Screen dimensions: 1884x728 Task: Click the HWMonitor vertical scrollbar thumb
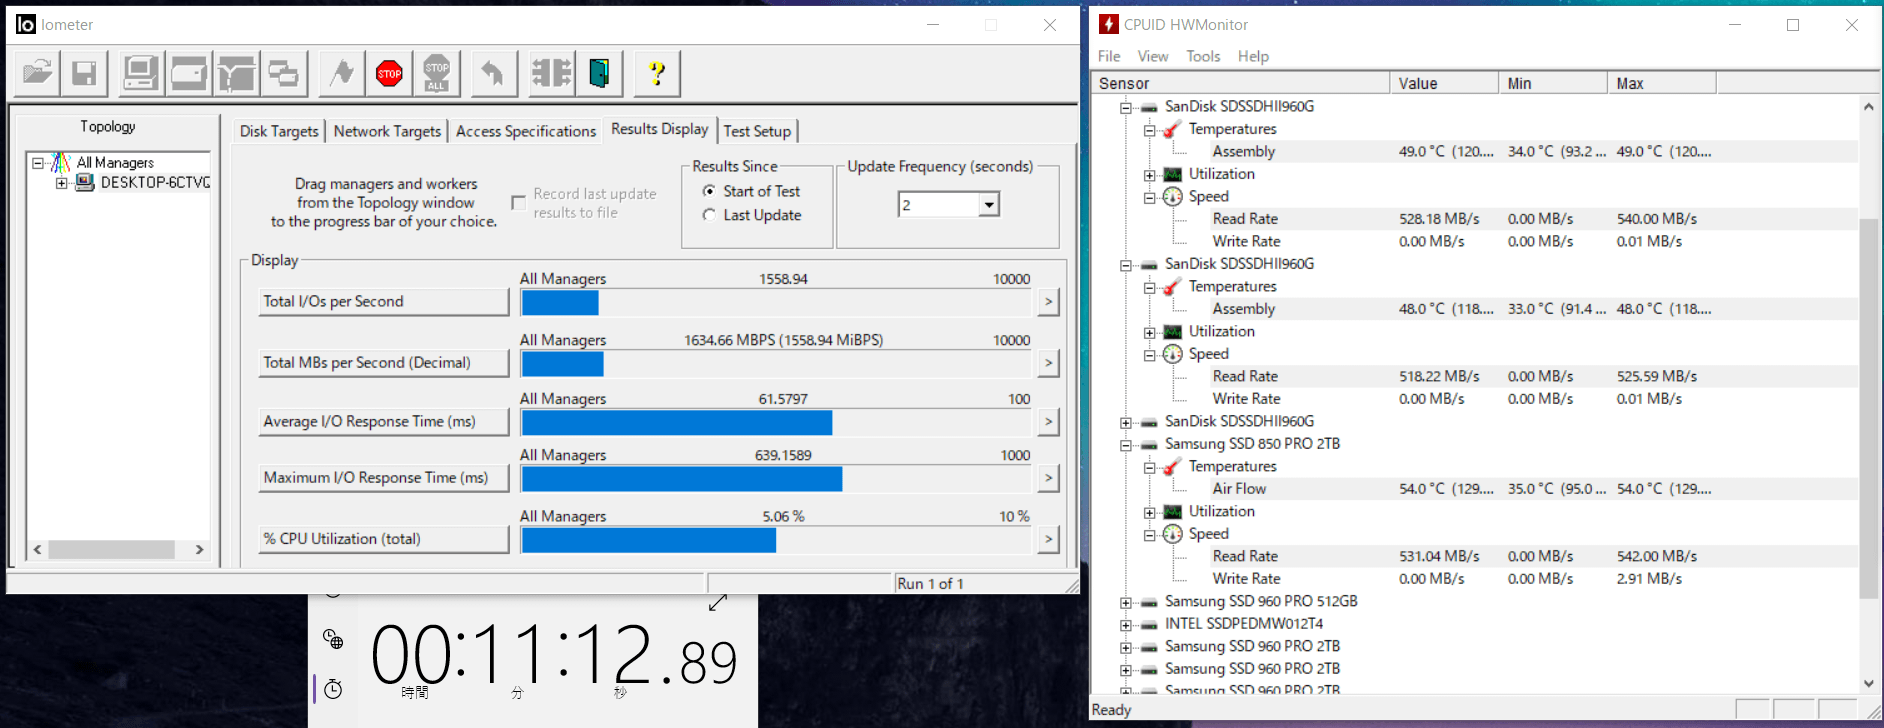coord(1868,407)
